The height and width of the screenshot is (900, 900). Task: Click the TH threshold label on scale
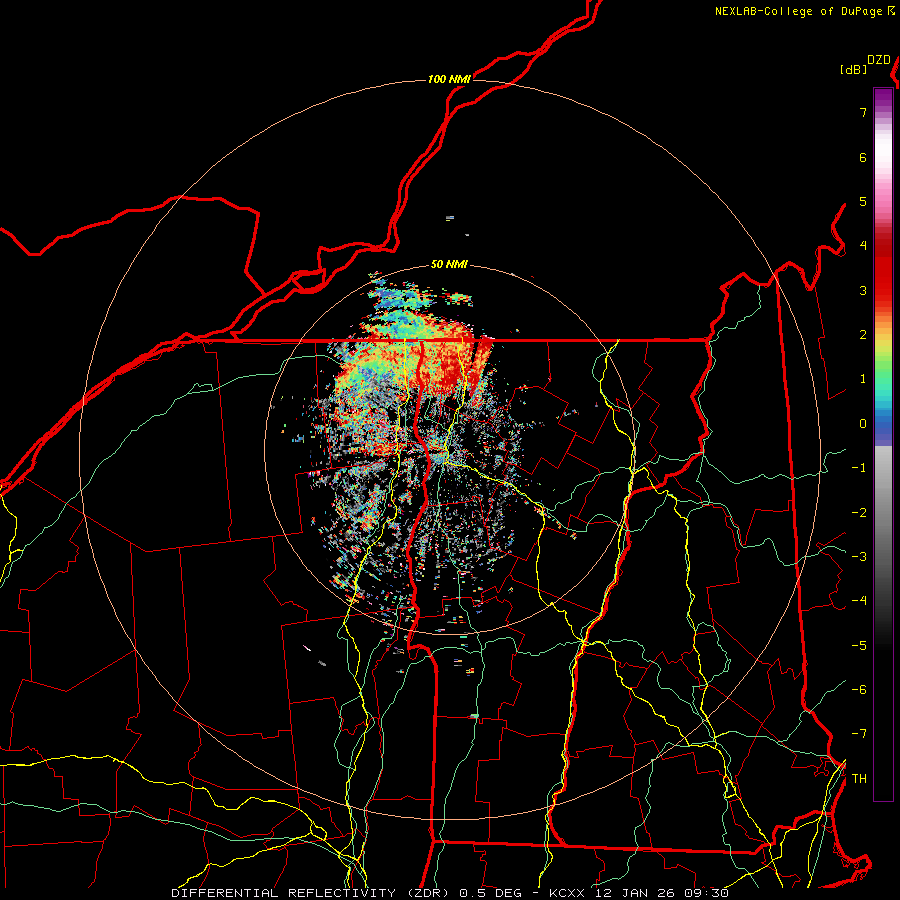tap(859, 779)
